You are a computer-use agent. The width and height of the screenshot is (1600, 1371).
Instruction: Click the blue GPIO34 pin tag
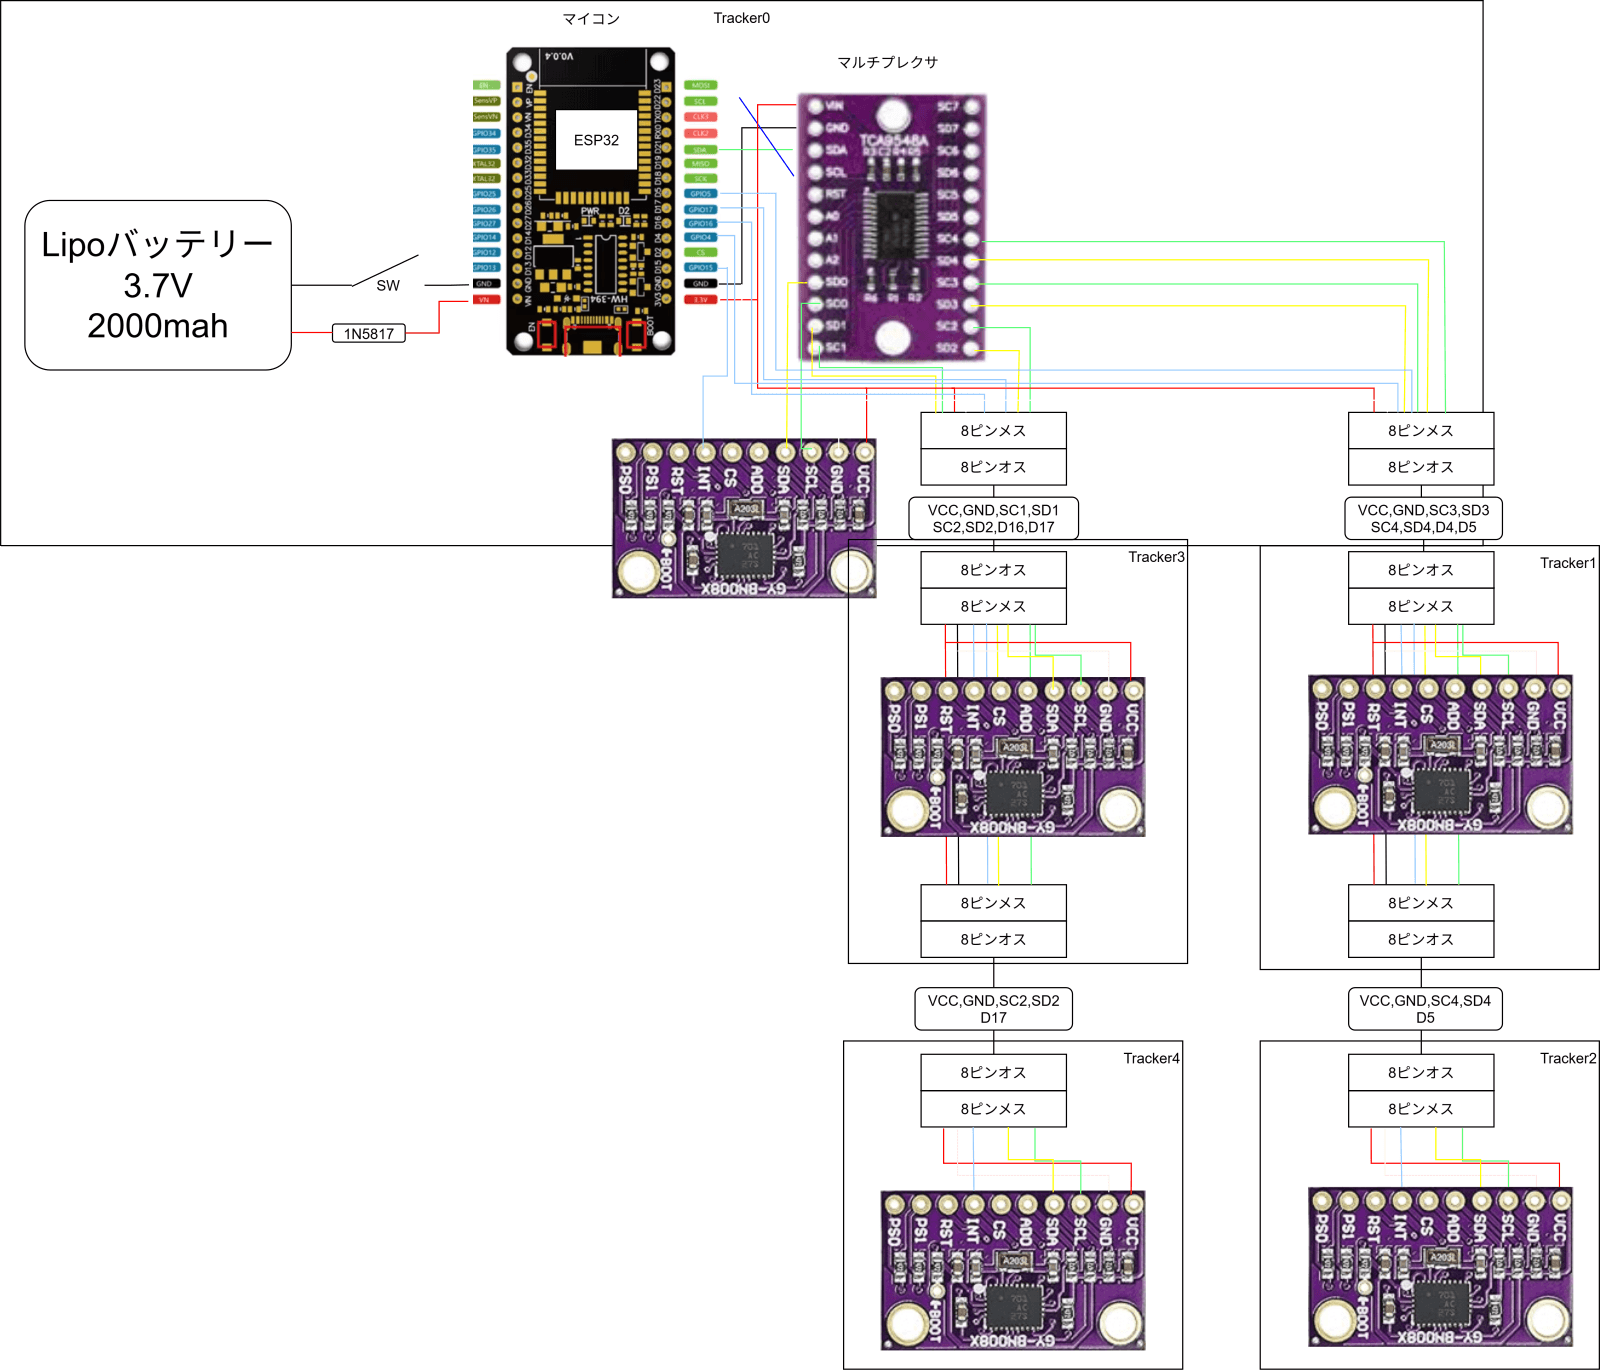(x=485, y=134)
